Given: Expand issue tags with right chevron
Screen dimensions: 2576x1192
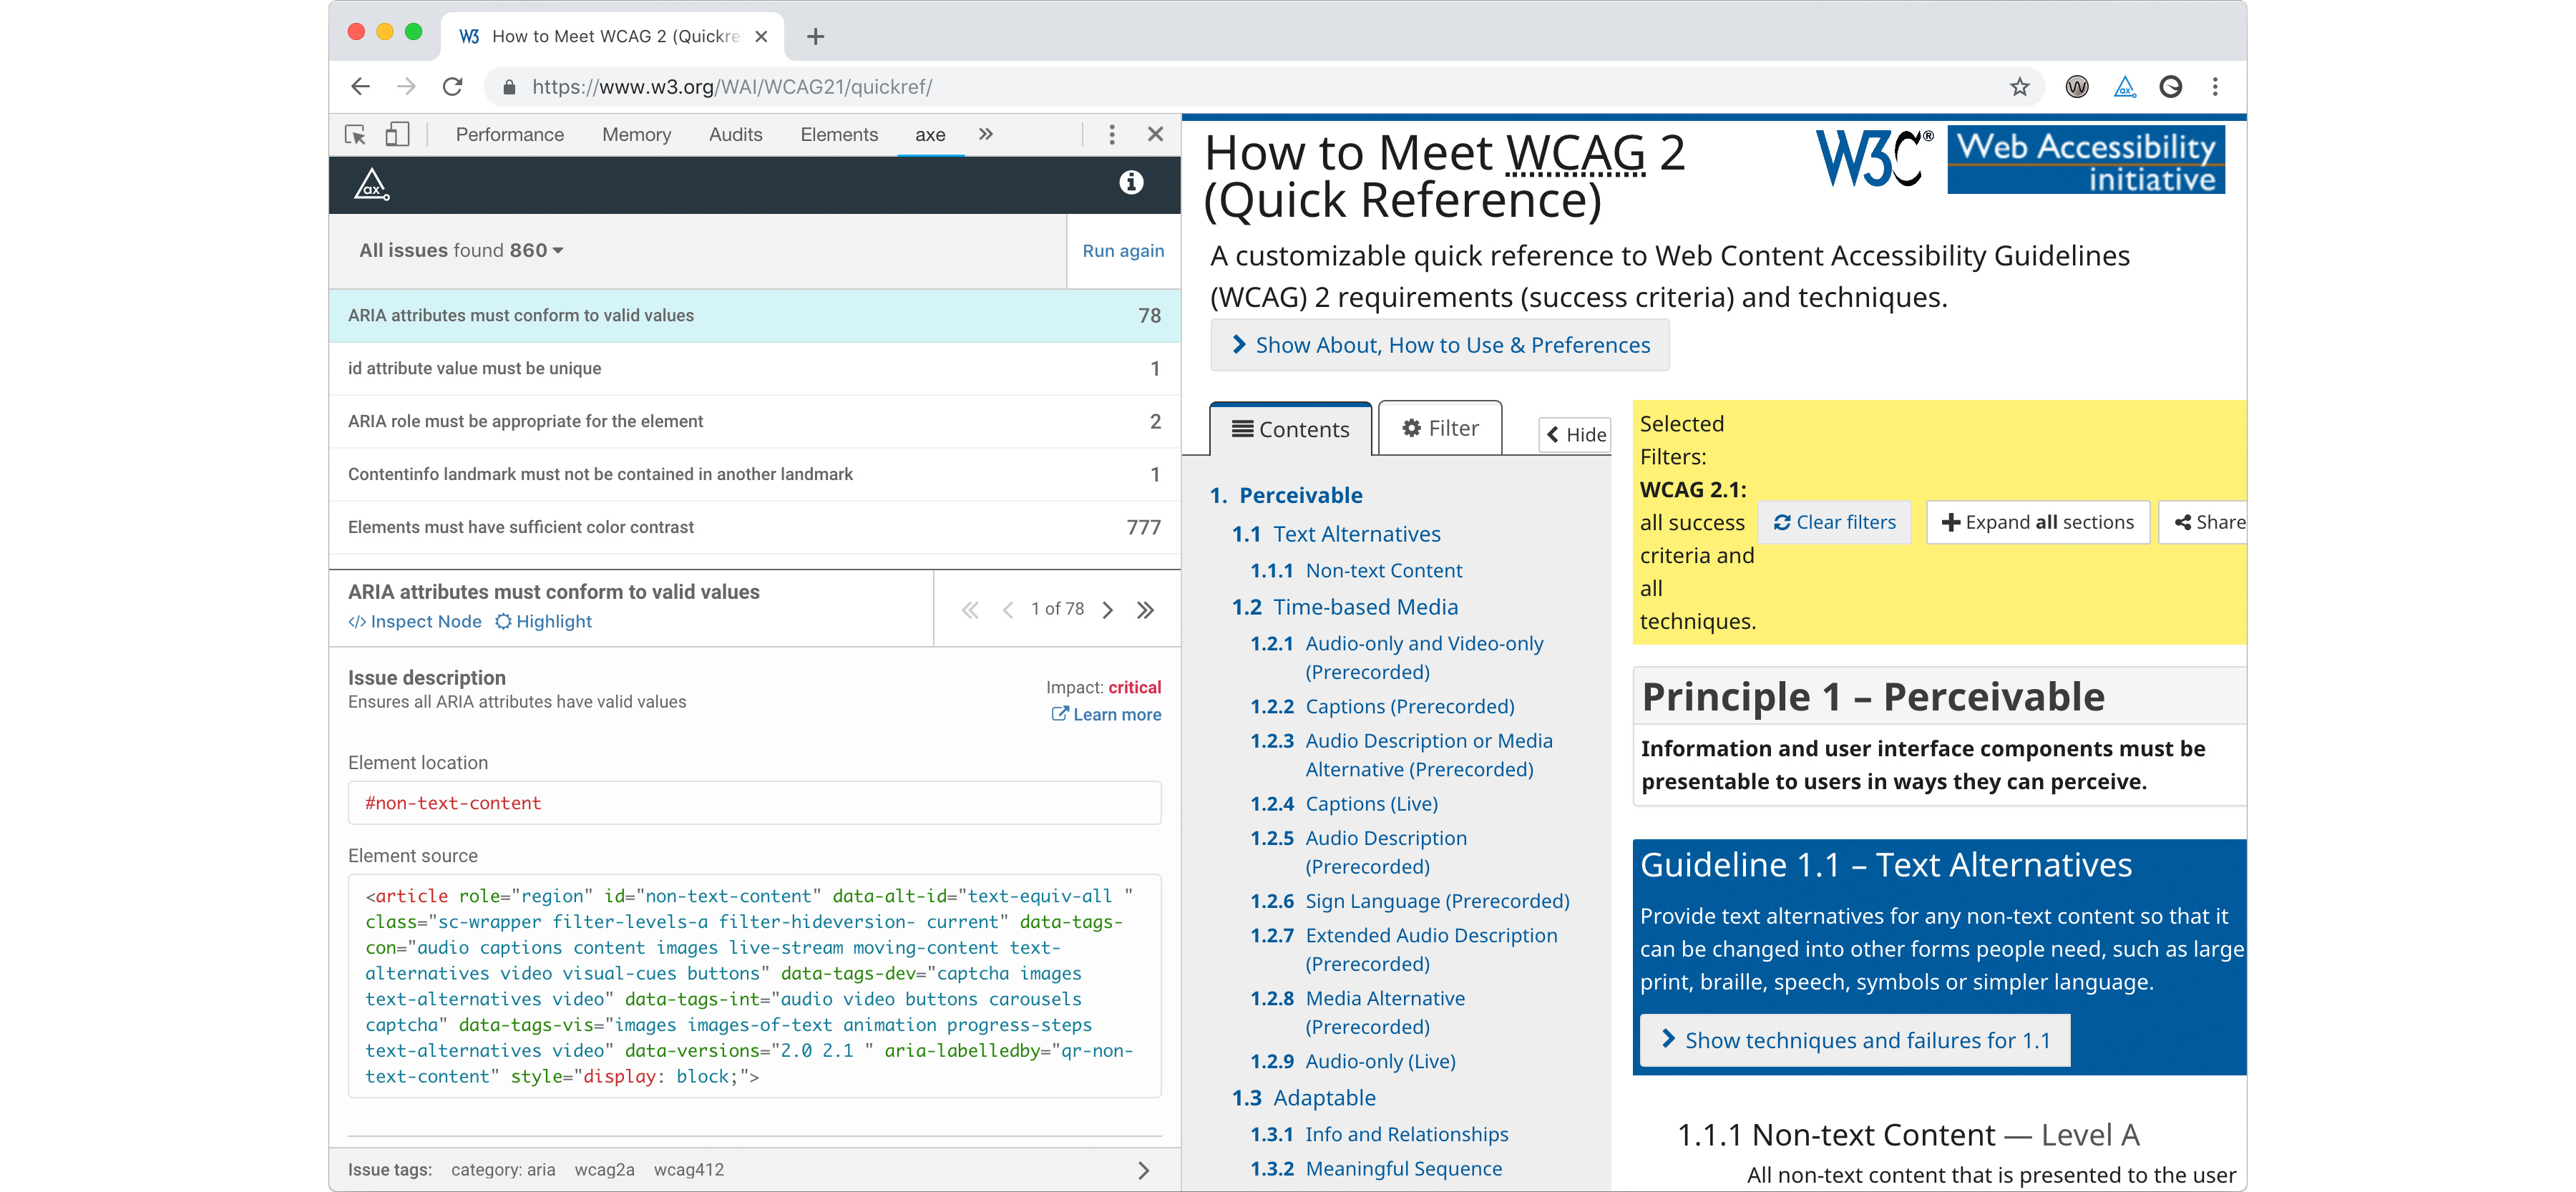Looking at the screenshot, I should [x=1144, y=1170].
